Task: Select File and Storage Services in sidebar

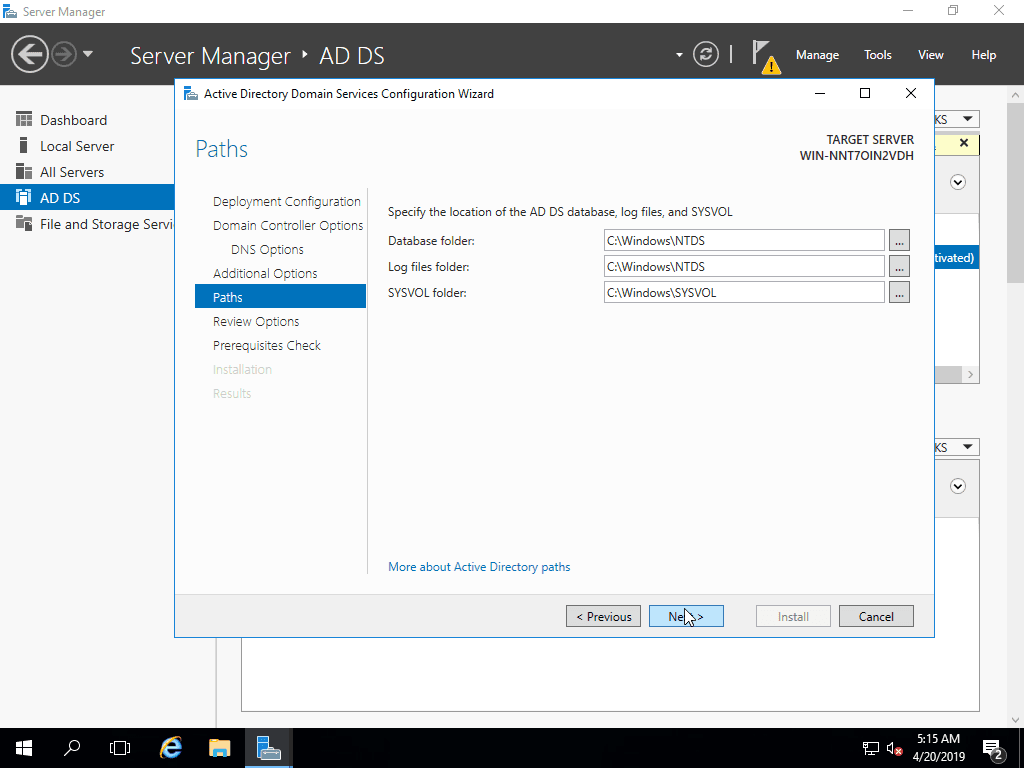Action: [x=88, y=224]
